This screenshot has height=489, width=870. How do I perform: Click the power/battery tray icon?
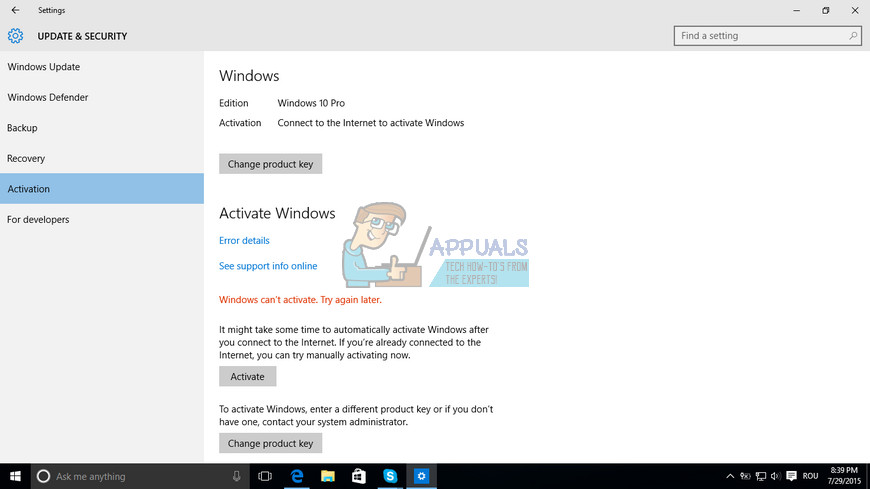coord(745,476)
